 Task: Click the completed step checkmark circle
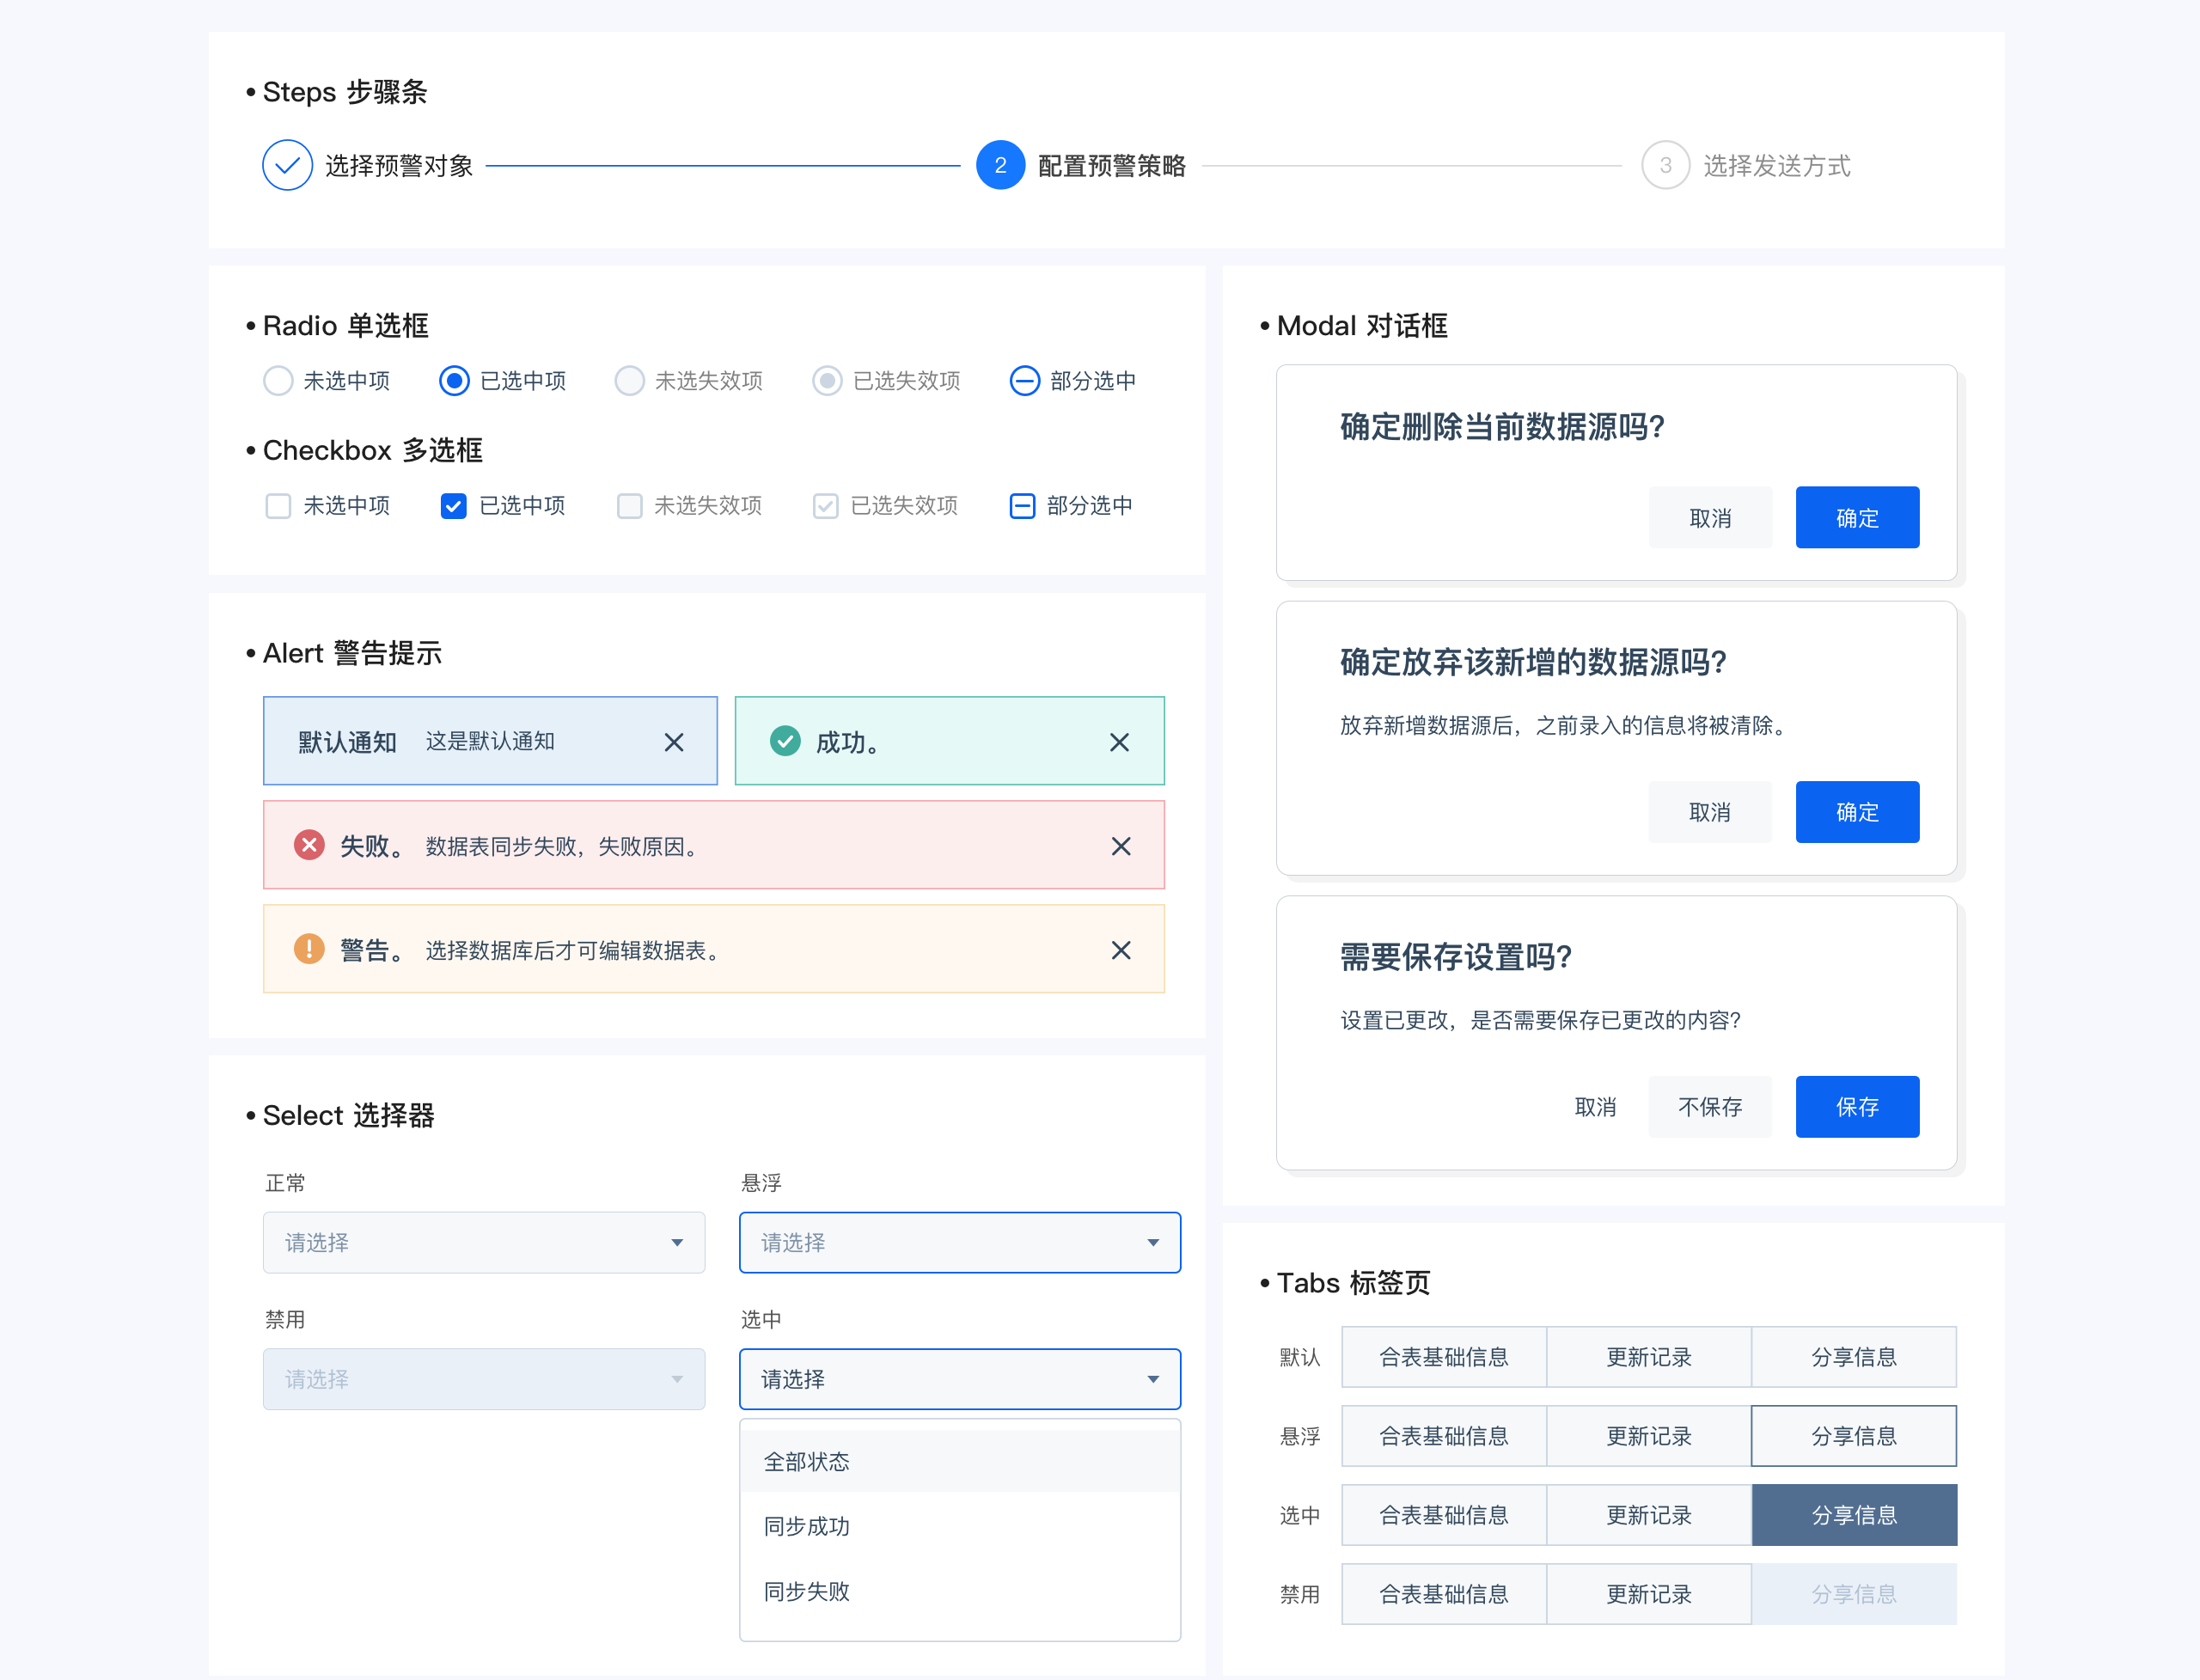287,165
